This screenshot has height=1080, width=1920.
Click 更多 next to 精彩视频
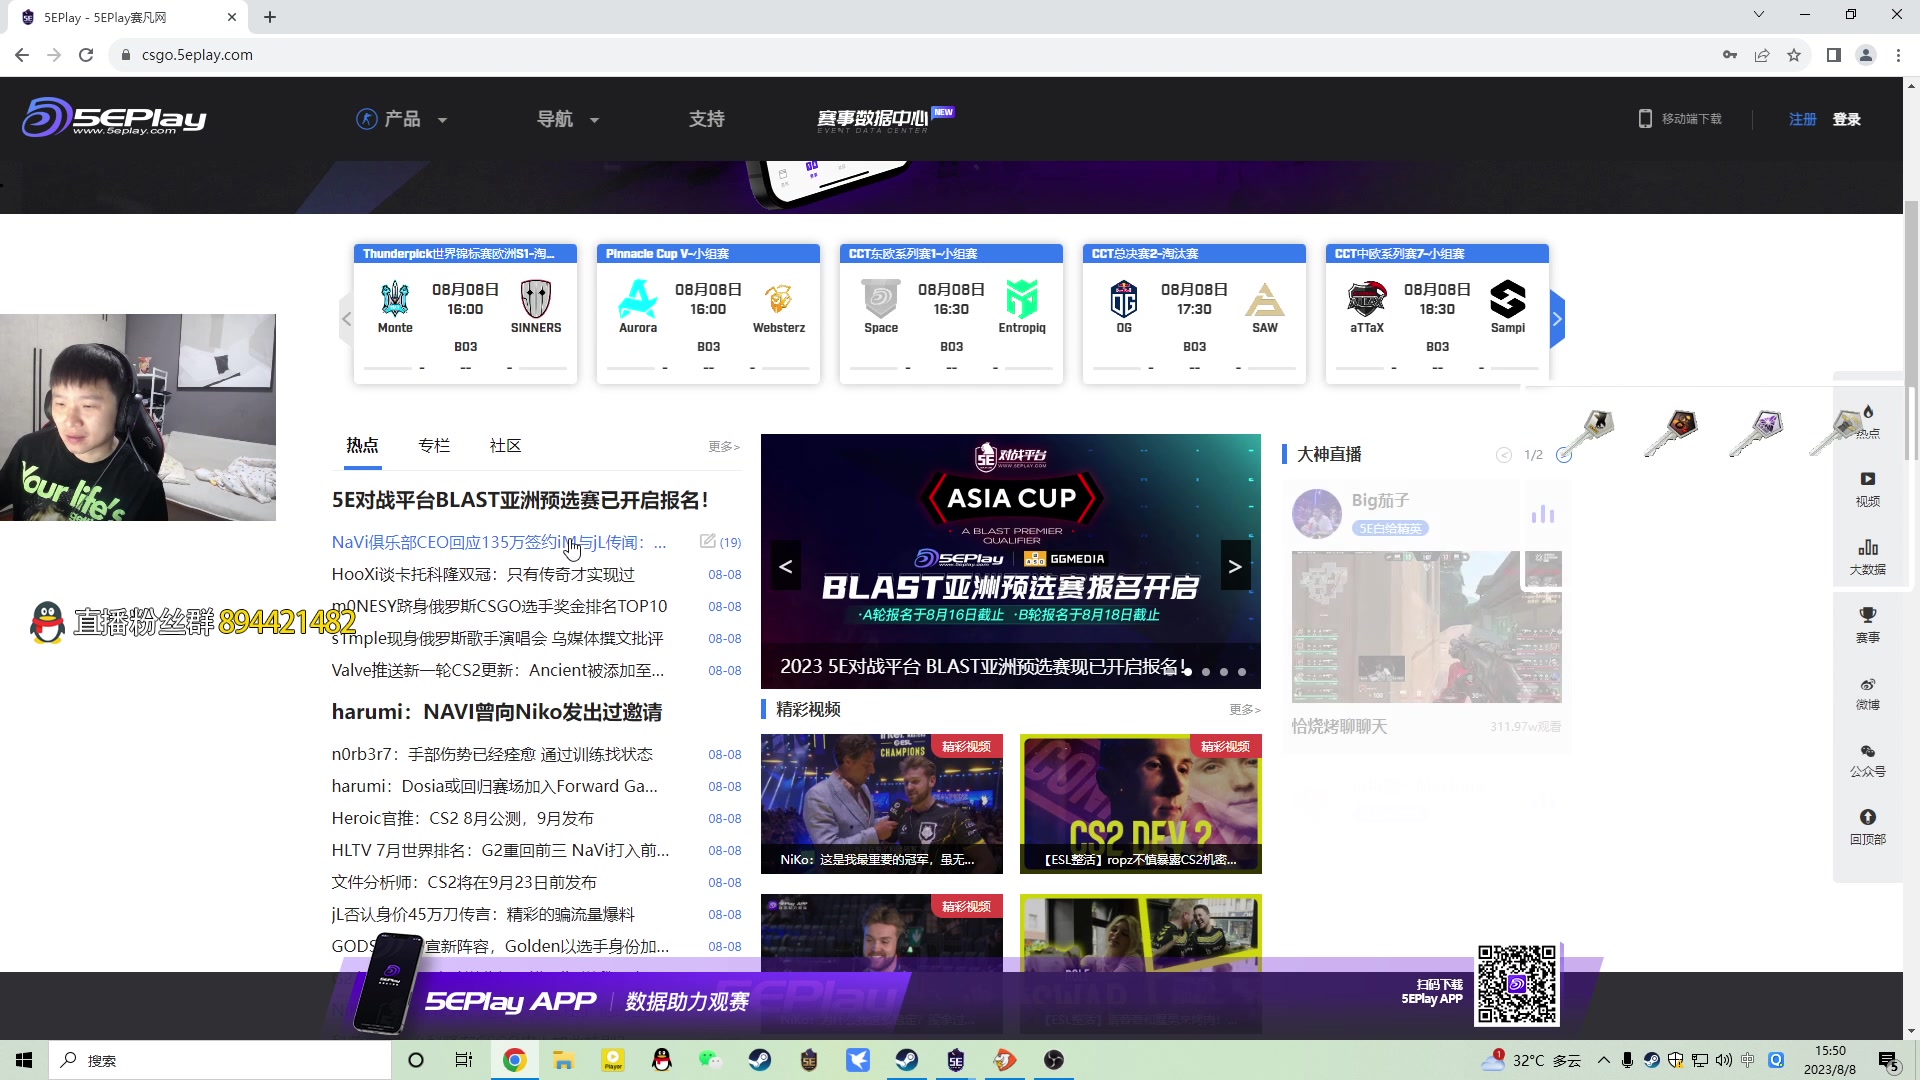click(x=1245, y=710)
